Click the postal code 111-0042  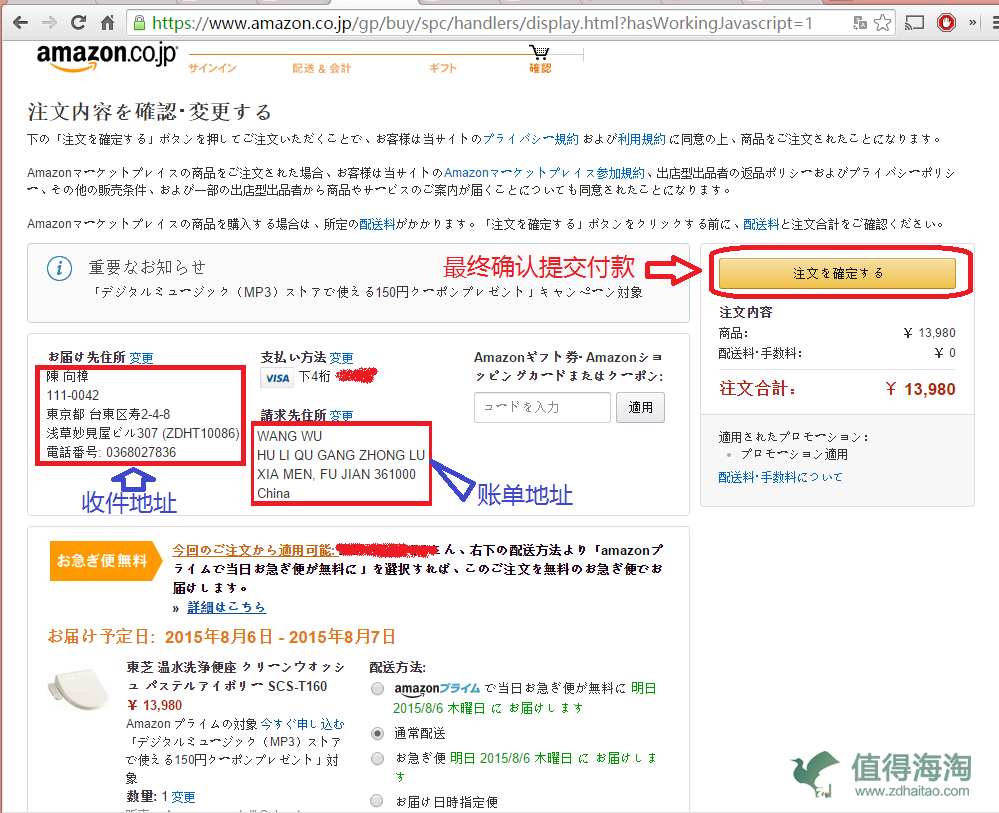point(73,396)
